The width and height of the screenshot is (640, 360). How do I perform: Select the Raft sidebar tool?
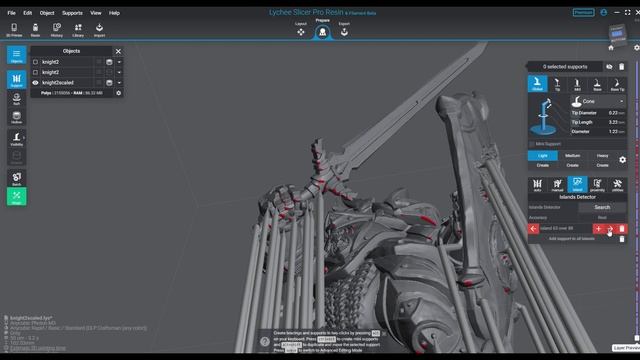coord(17,99)
